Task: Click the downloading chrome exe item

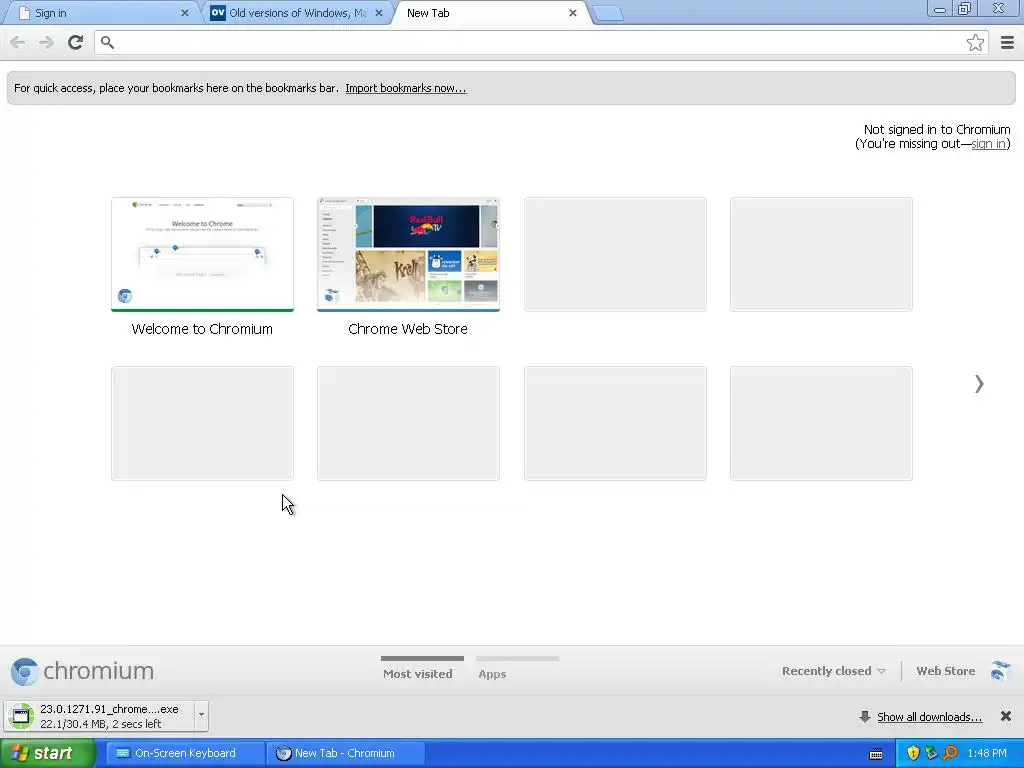Action: pos(100,716)
